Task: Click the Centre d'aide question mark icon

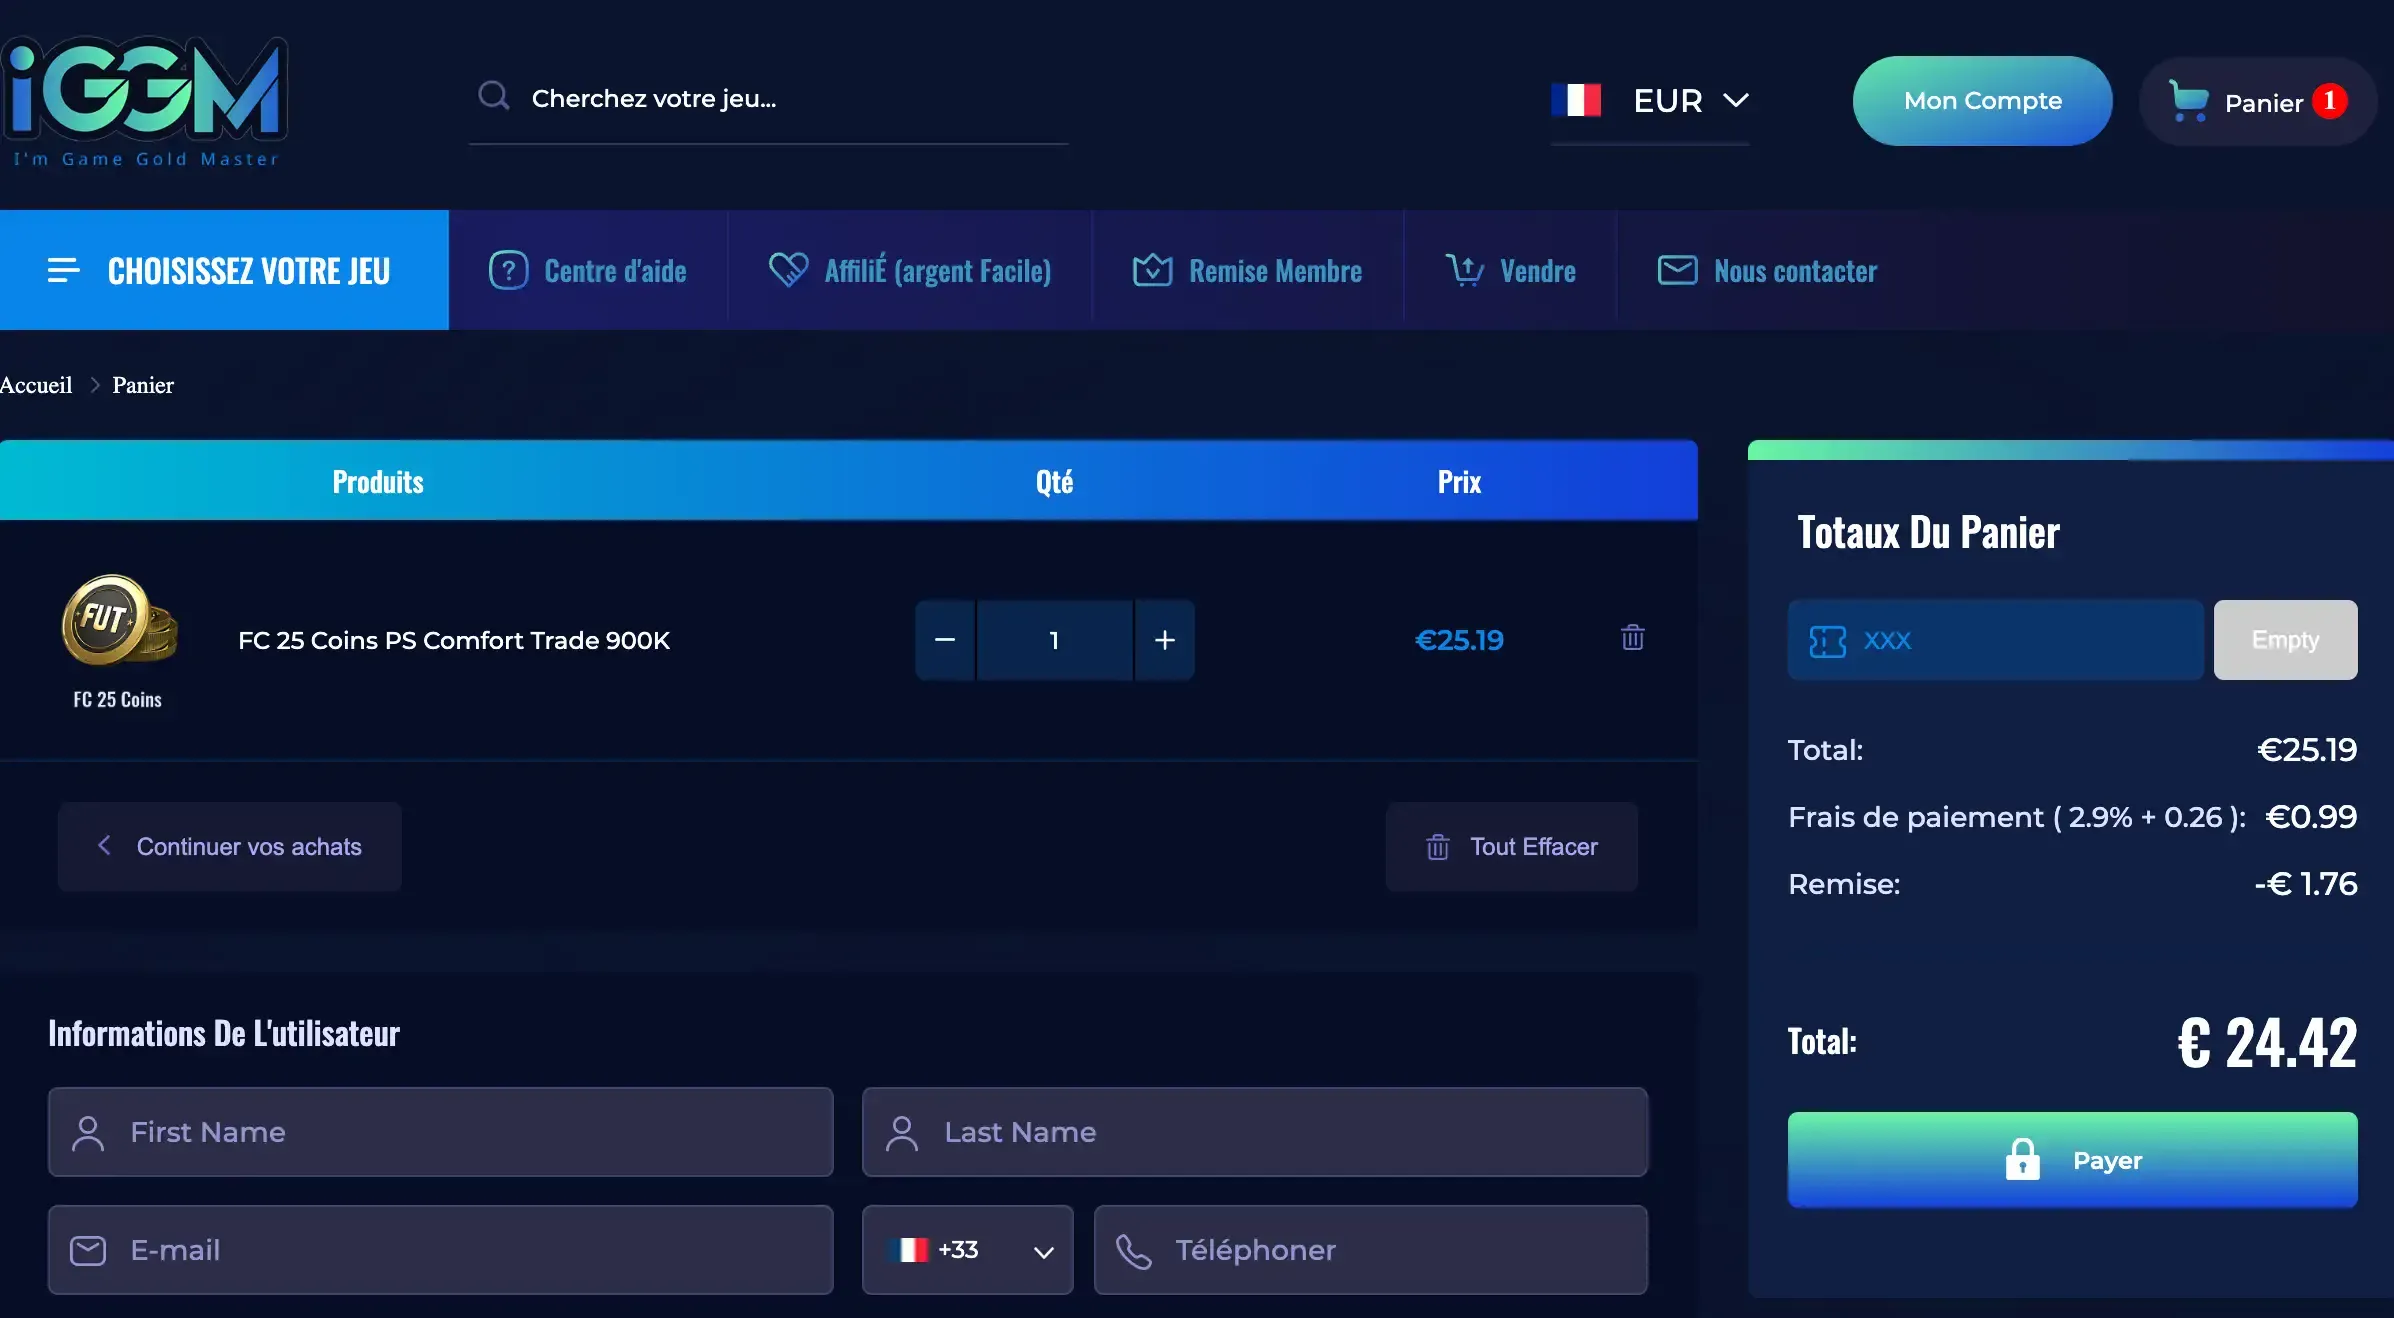Action: pyautogui.click(x=508, y=270)
